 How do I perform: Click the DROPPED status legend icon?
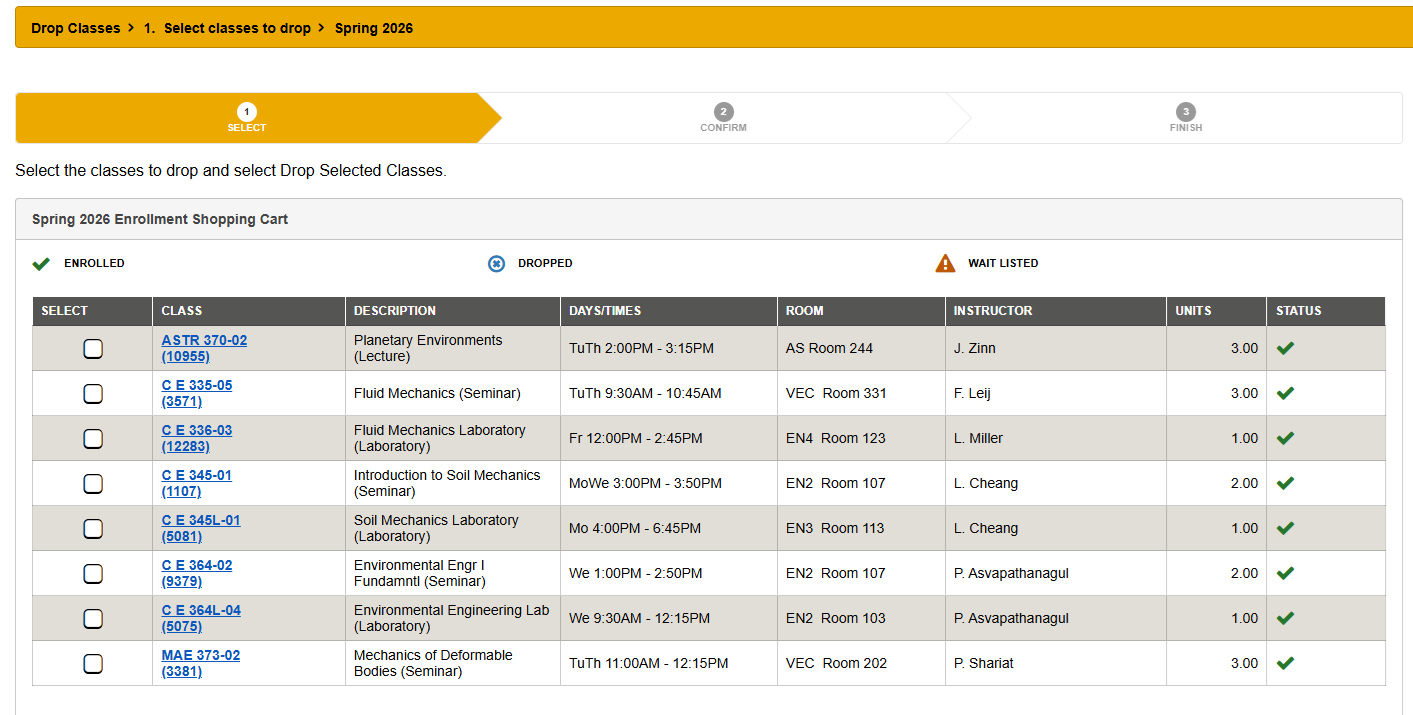pyautogui.click(x=497, y=262)
